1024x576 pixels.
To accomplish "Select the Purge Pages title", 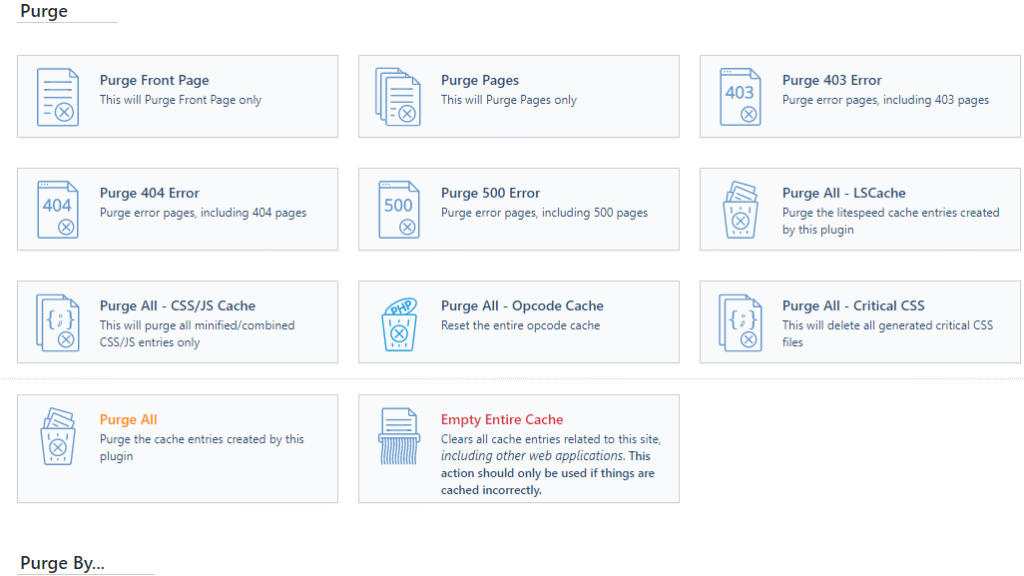I will pyautogui.click(x=479, y=80).
